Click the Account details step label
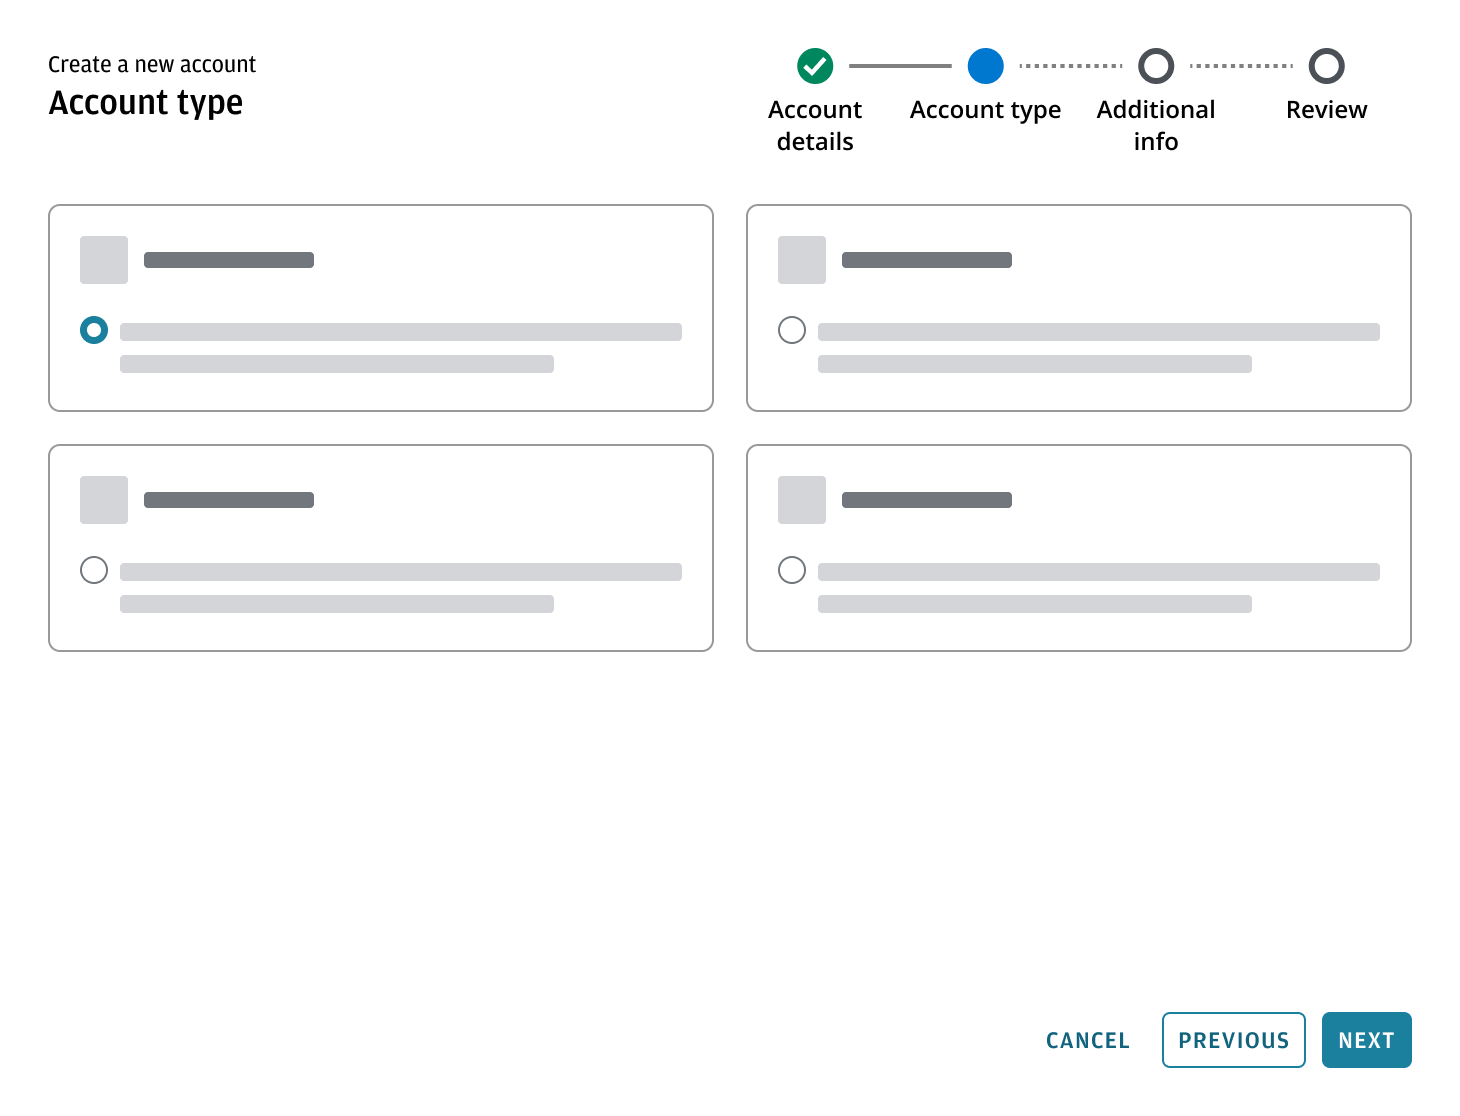Screen dimensions: 1460x1116 pyautogui.click(x=814, y=125)
